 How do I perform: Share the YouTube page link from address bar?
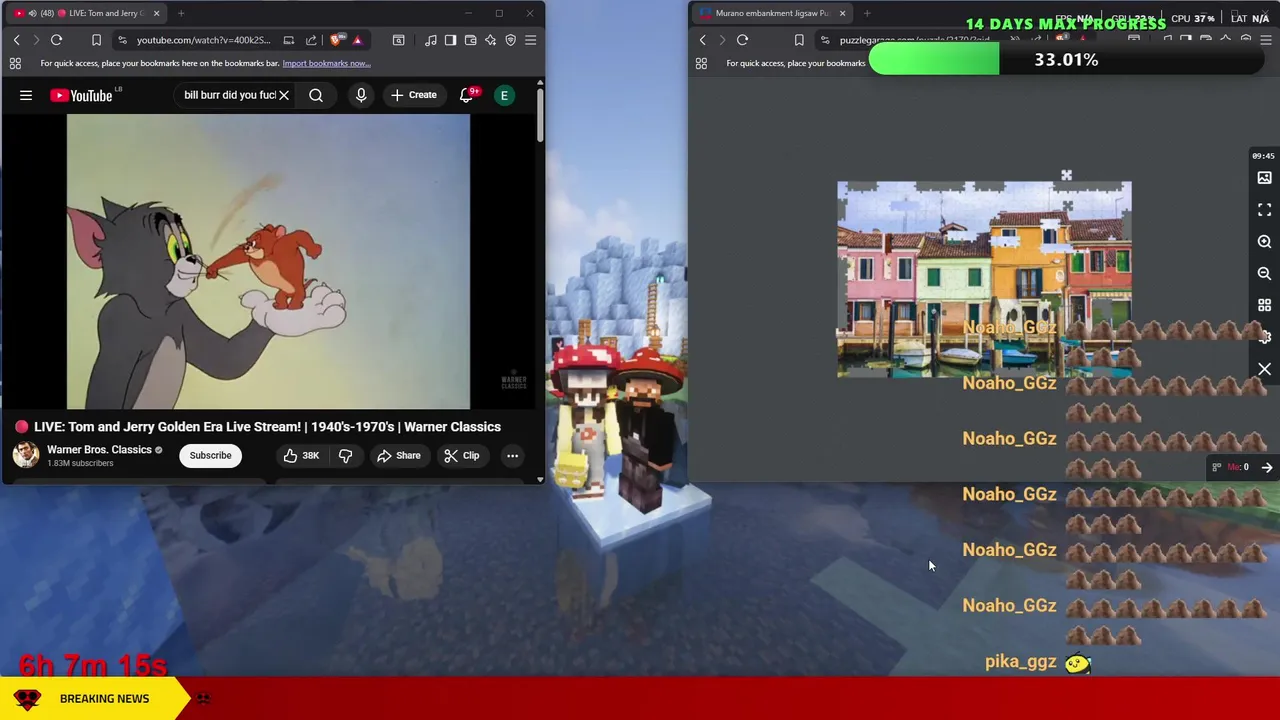tap(311, 40)
